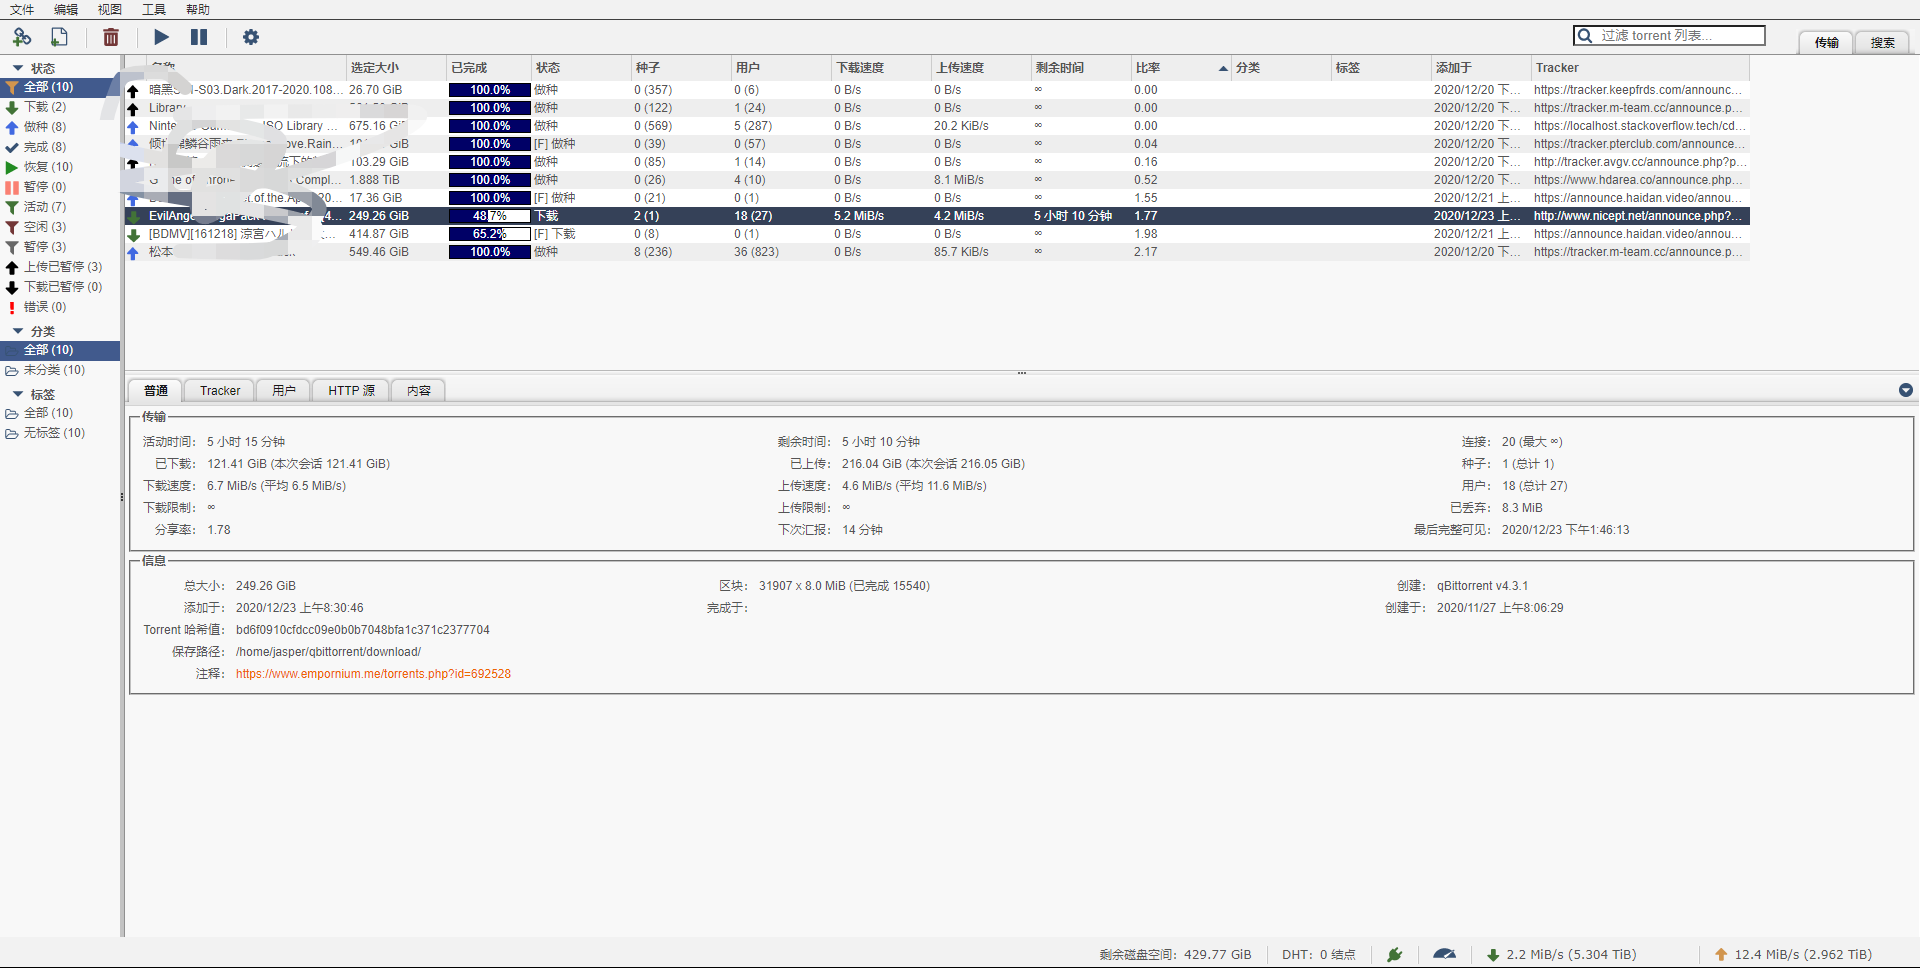The image size is (1920, 968).
Task: Toggle the details panel collapse arrow button
Action: [x=1905, y=390]
